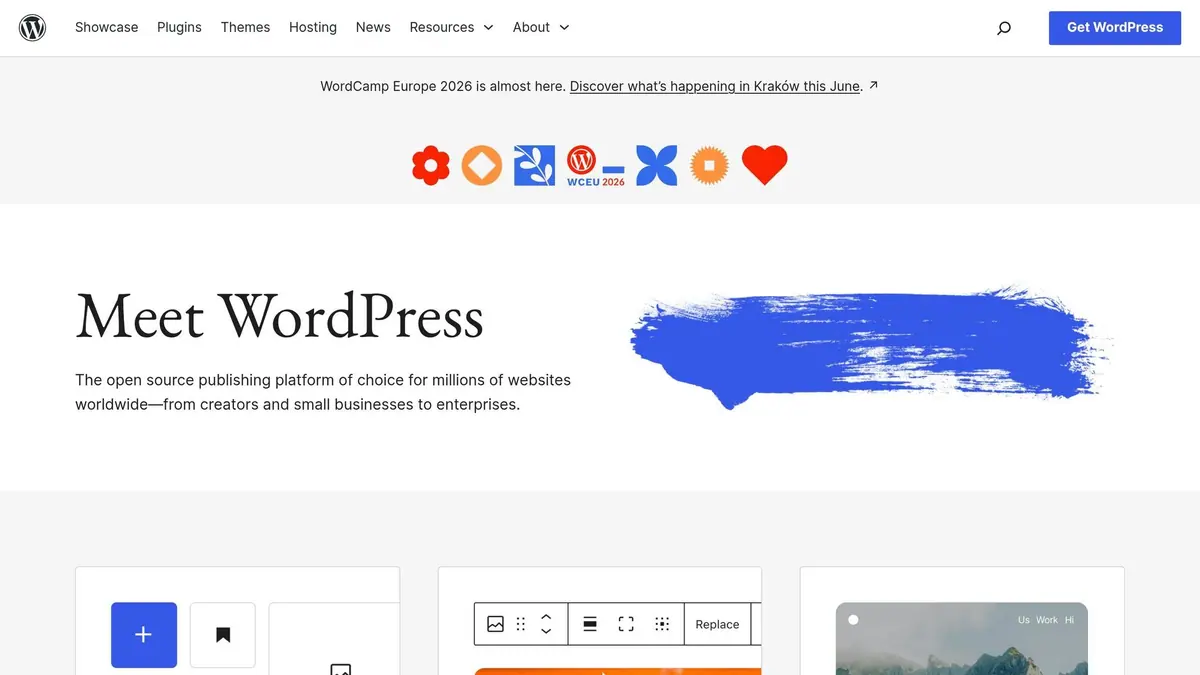The height and width of the screenshot is (675, 1200).
Task: Expand the About dropdown menu
Action: pos(541,27)
